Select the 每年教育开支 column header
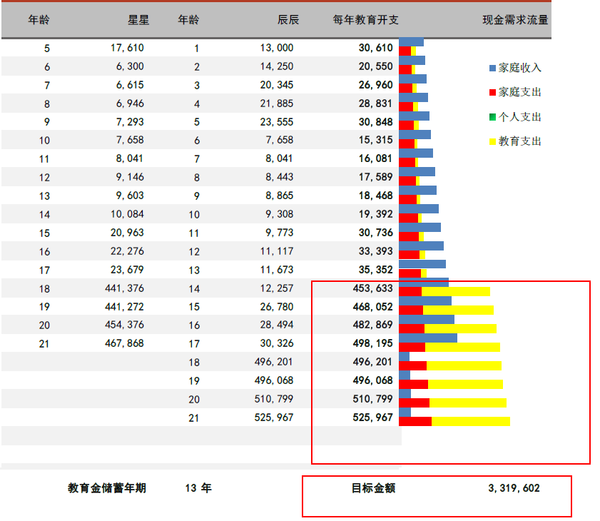Image resolution: width=600 pixels, height=521 pixels. click(365, 20)
